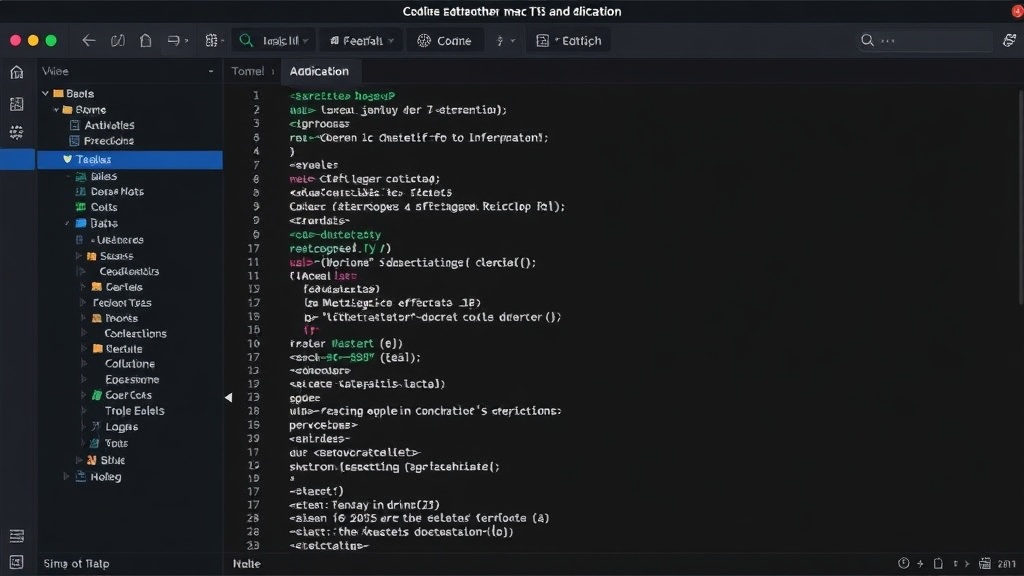Click the right chevron in the status bar

point(967,563)
